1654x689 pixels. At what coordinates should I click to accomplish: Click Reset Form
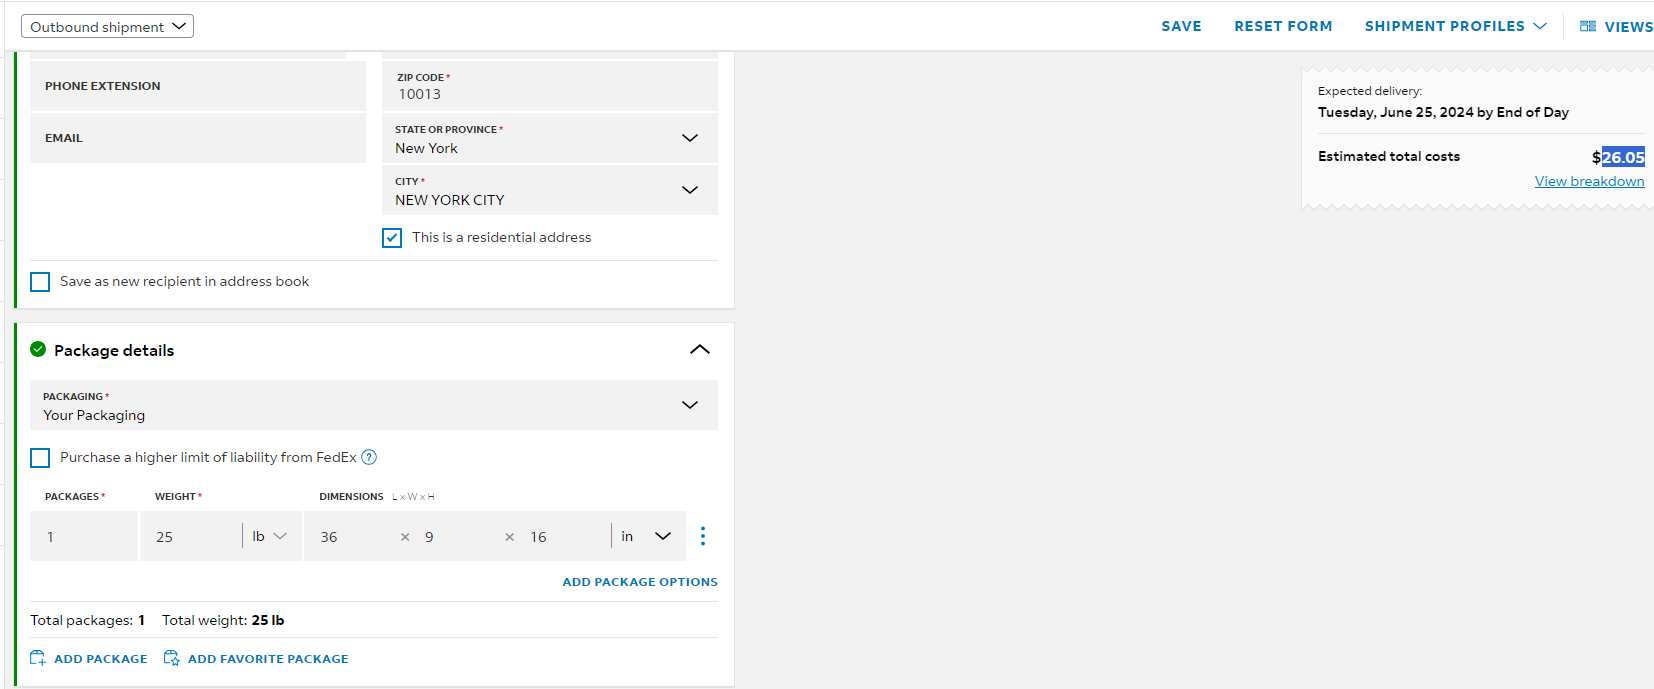(x=1283, y=26)
